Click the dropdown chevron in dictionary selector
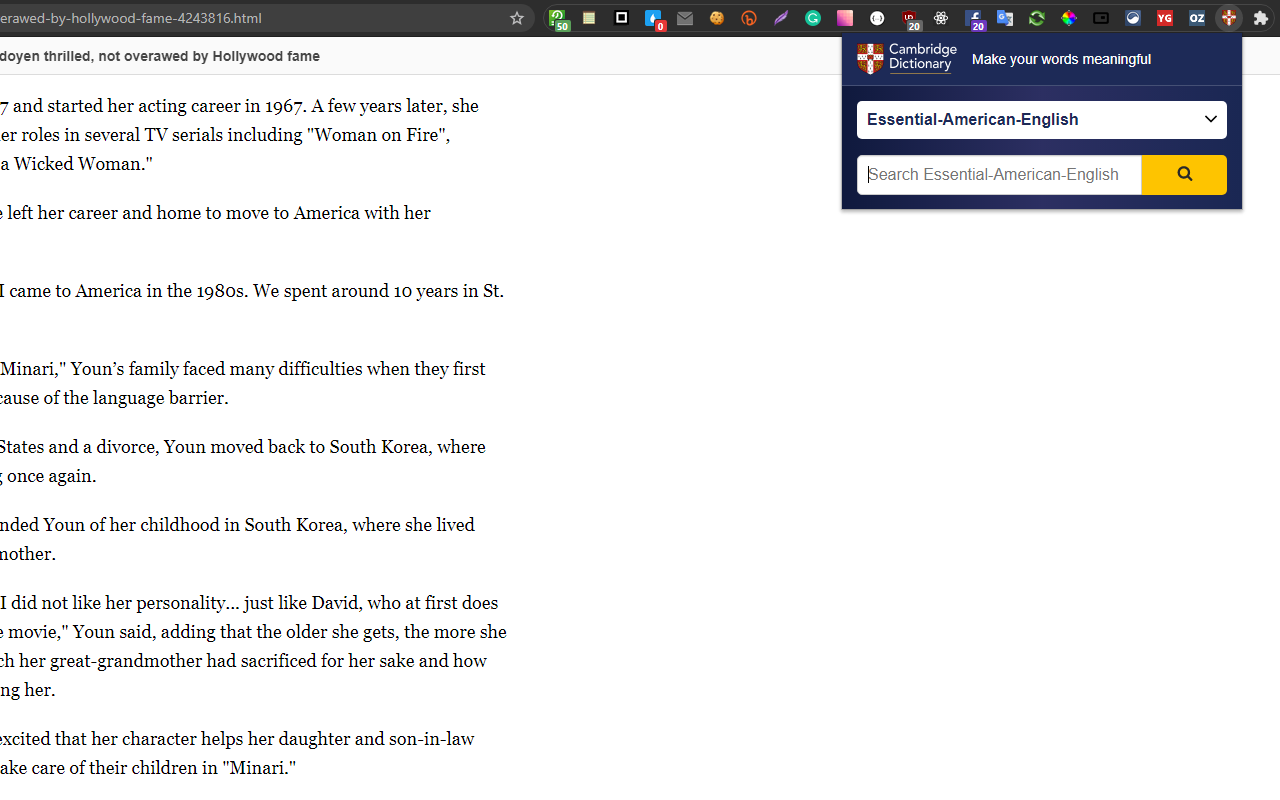The image size is (1280, 800). point(1210,120)
